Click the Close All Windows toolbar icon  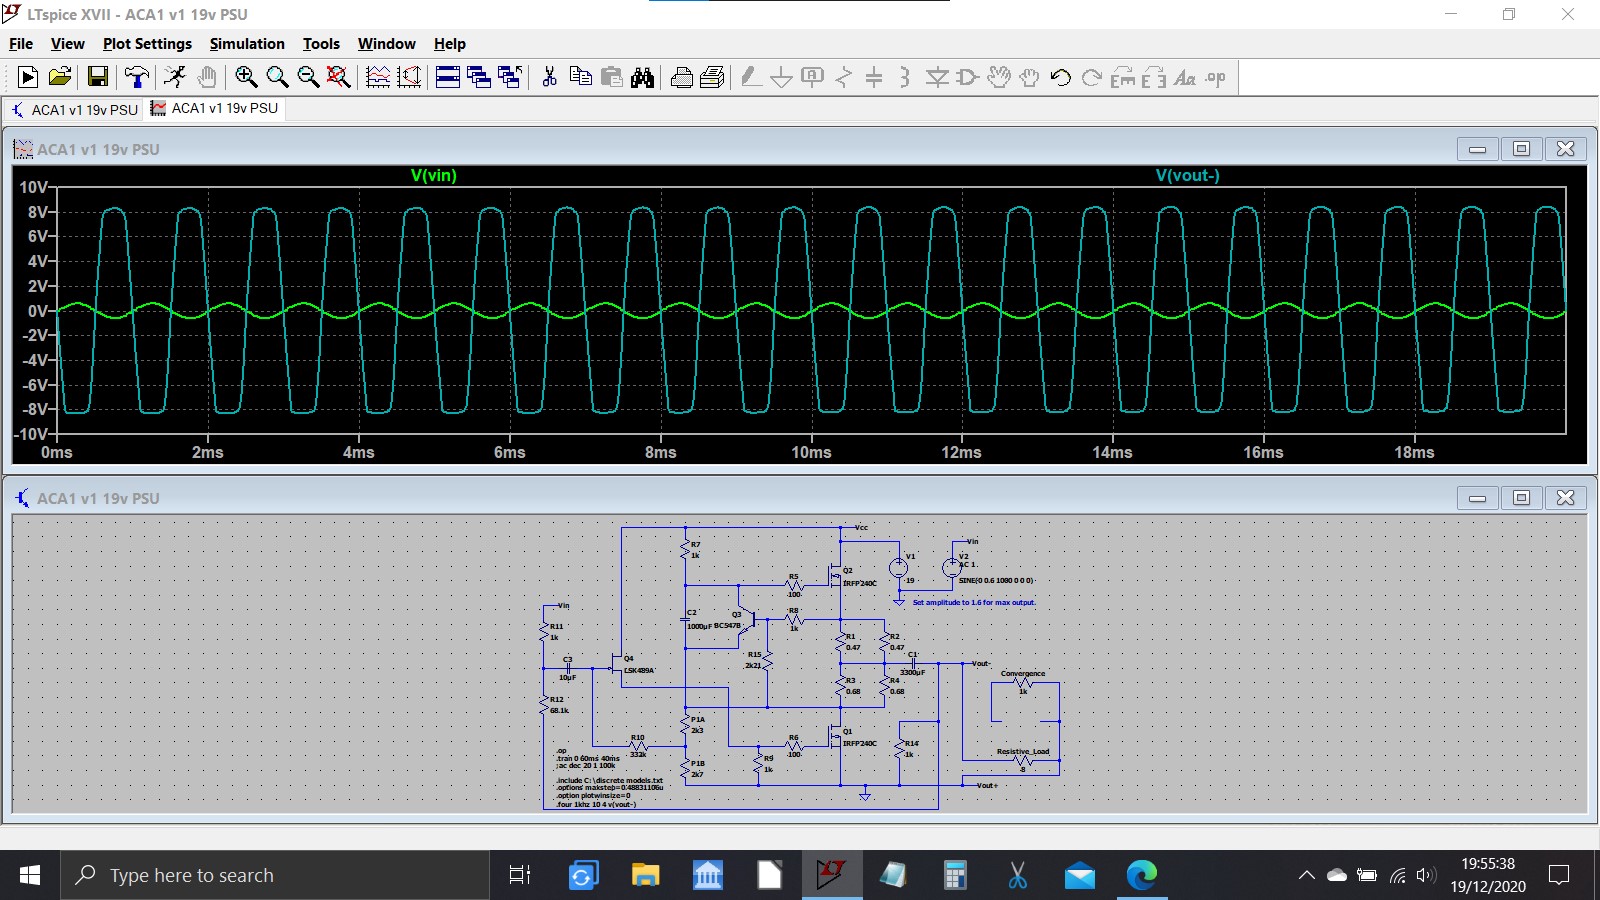[510, 77]
